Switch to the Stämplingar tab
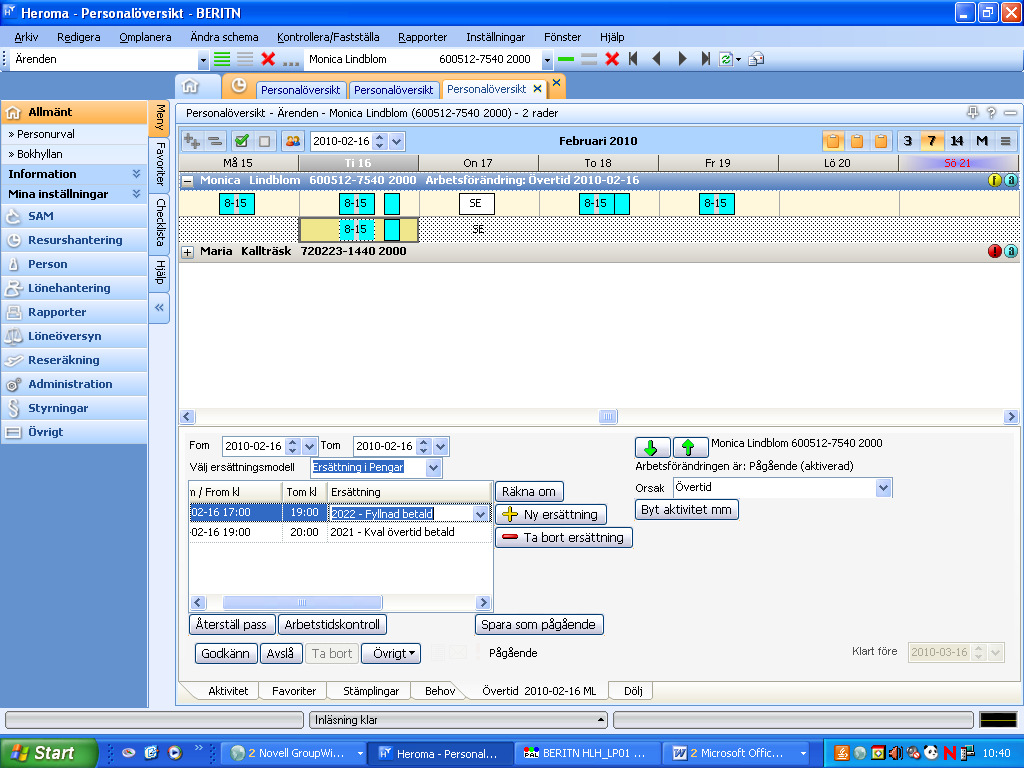The image size is (1024, 768). (x=371, y=691)
